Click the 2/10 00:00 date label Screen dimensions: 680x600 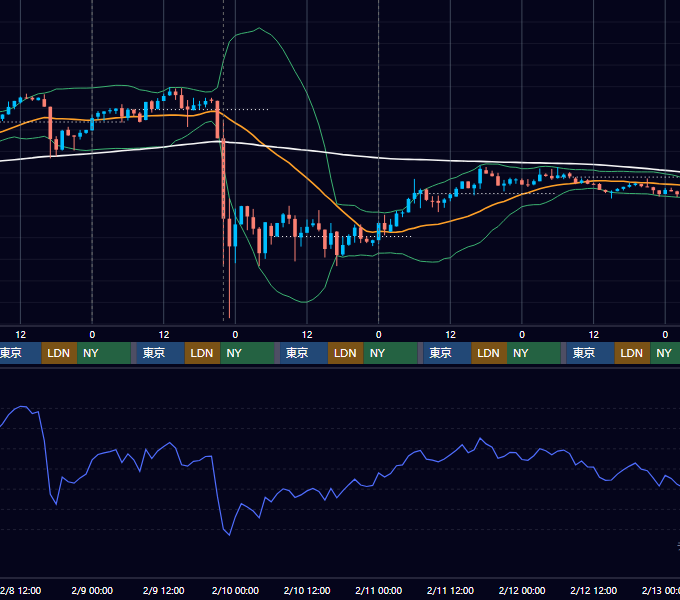tap(235, 590)
